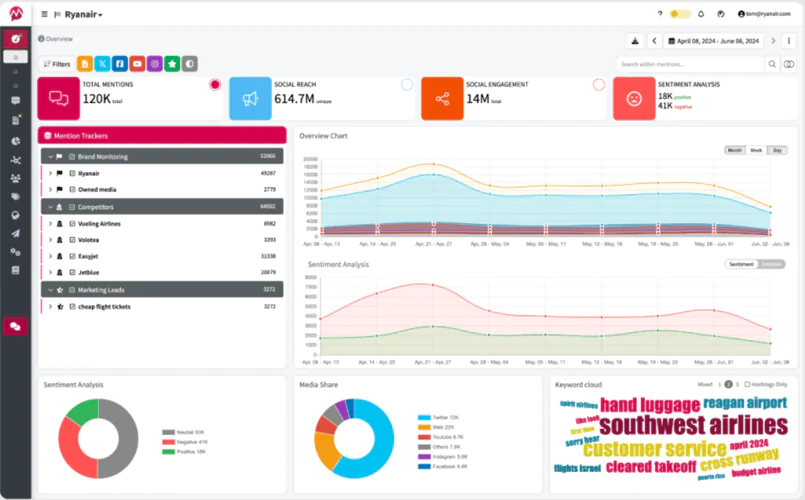Expand the Easyjet tracker row

50,256
